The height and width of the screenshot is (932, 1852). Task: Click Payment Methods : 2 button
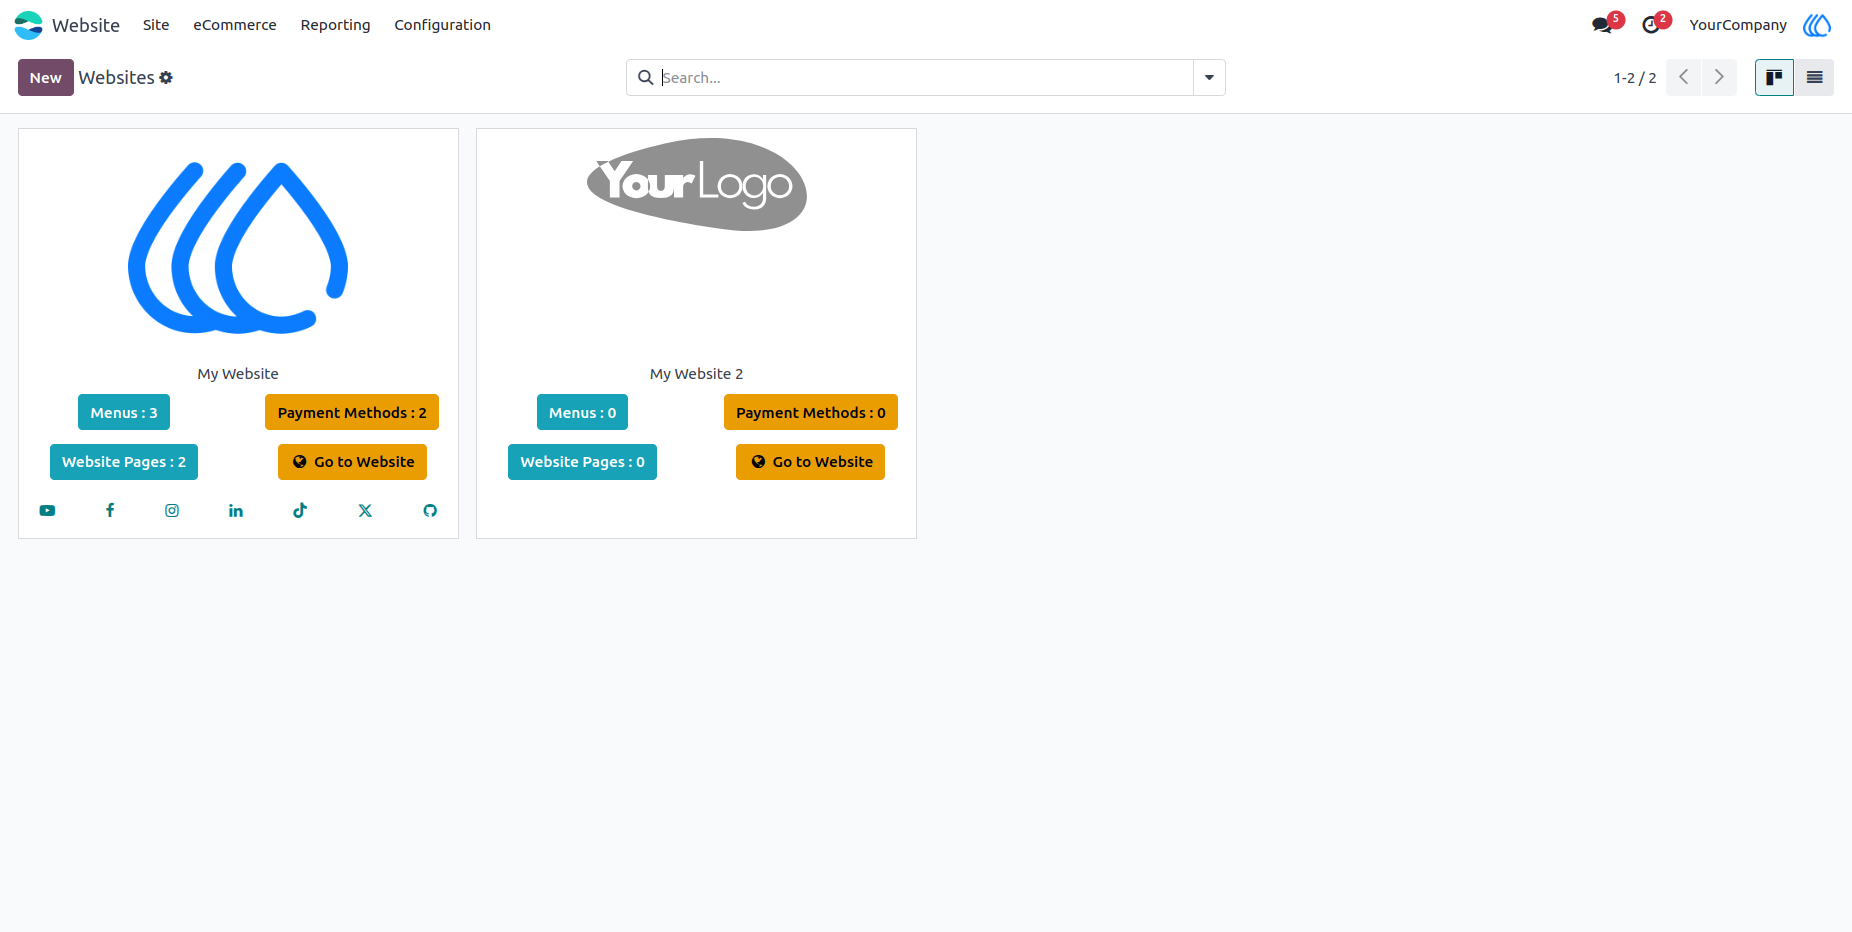point(352,412)
